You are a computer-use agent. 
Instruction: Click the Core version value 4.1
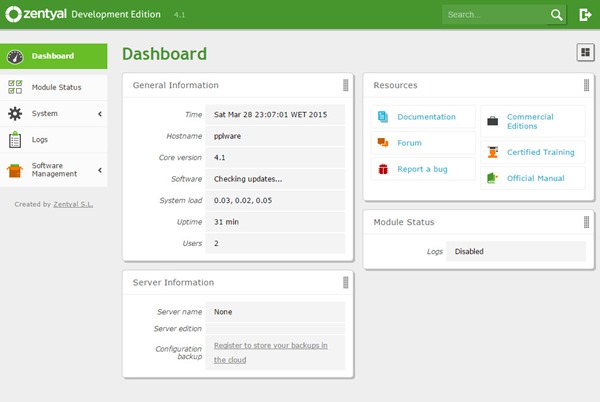[x=220, y=157]
